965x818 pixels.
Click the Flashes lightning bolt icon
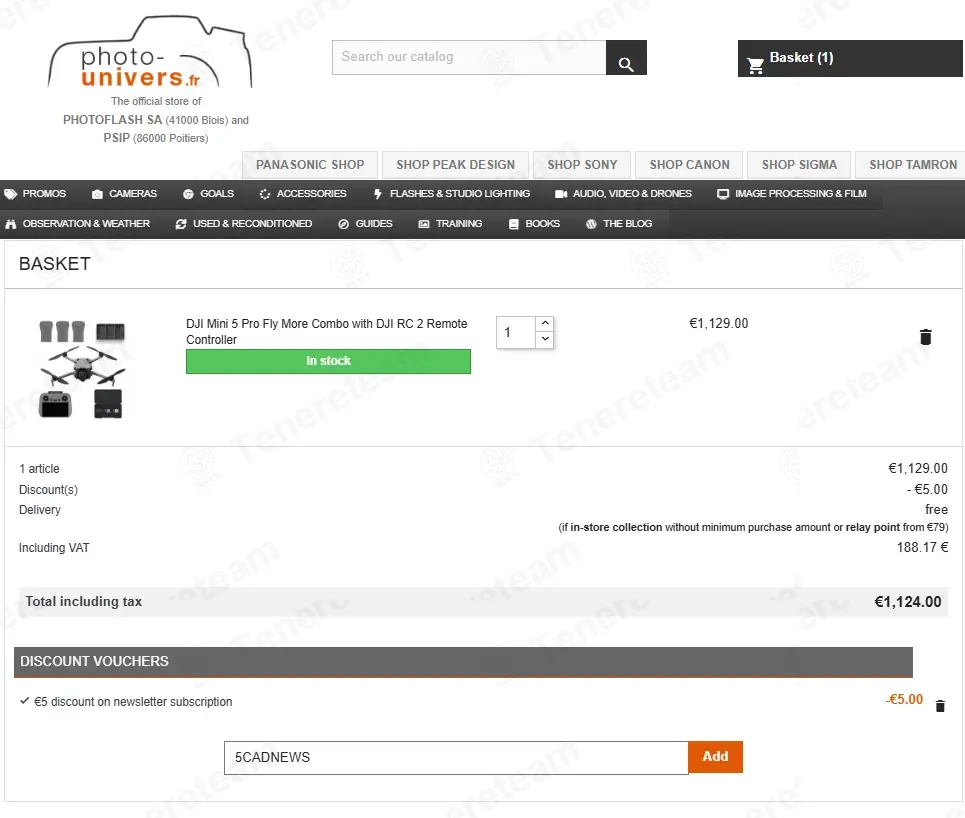(x=378, y=194)
